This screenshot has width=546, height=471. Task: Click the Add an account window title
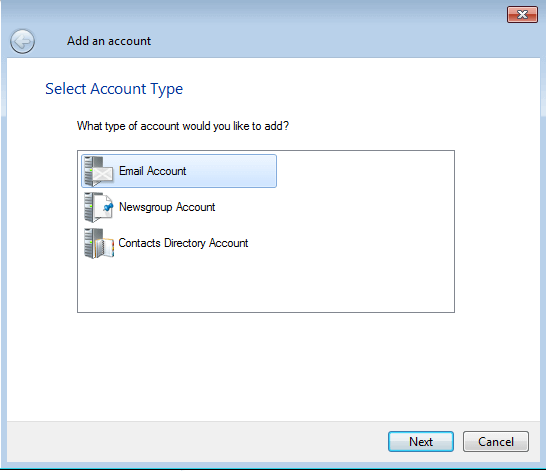pyautogui.click(x=109, y=41)
